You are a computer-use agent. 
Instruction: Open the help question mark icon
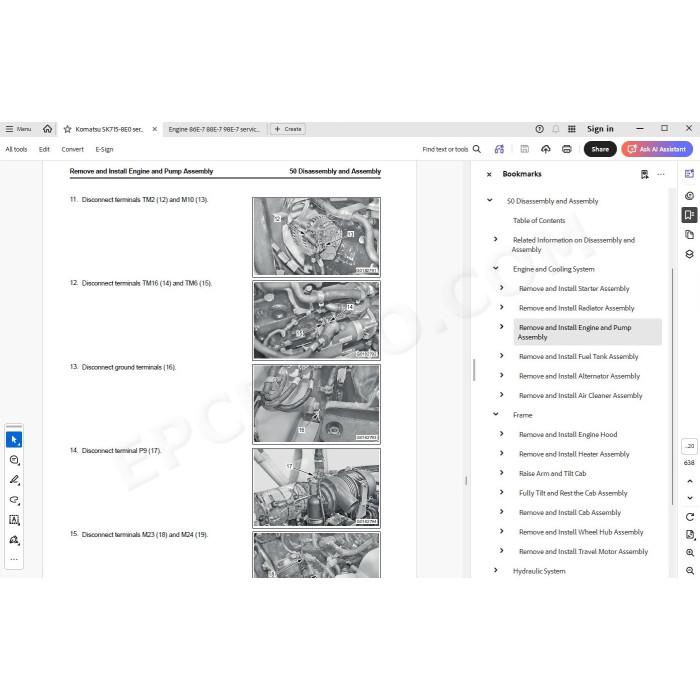[539, 129]
